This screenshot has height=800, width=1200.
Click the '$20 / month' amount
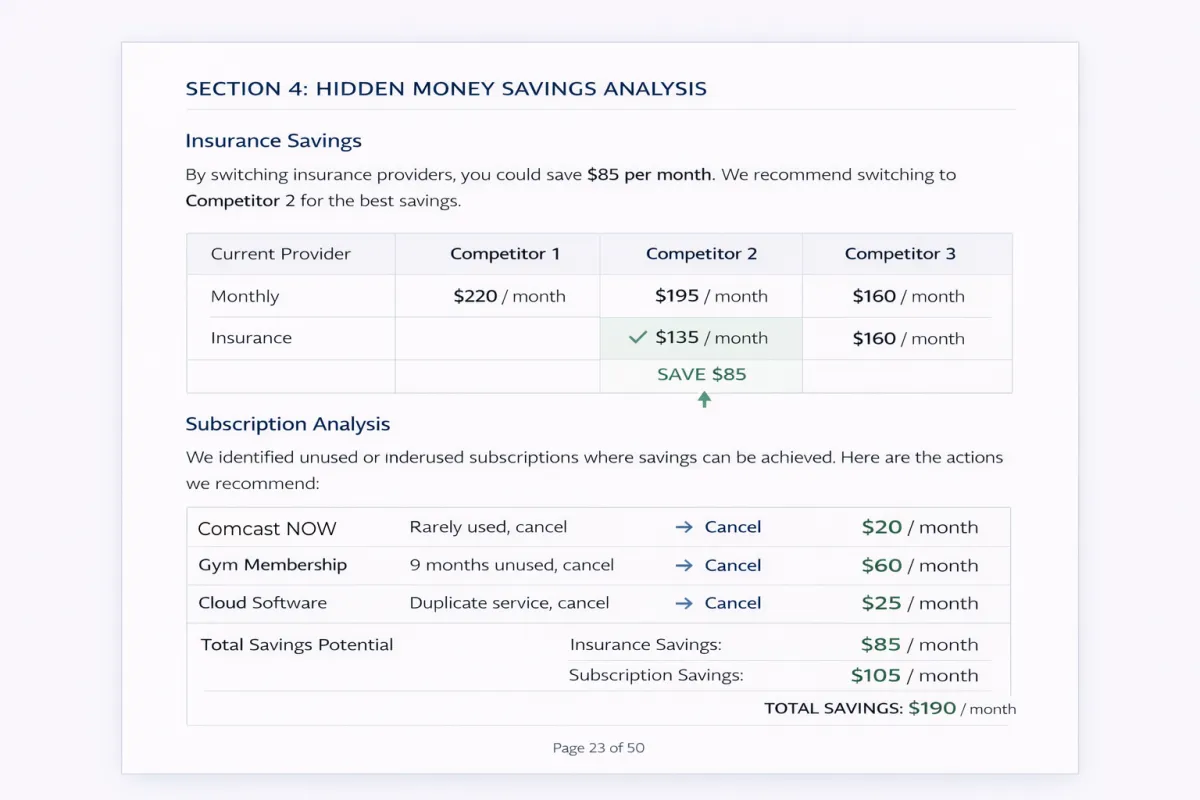[920, 527]
